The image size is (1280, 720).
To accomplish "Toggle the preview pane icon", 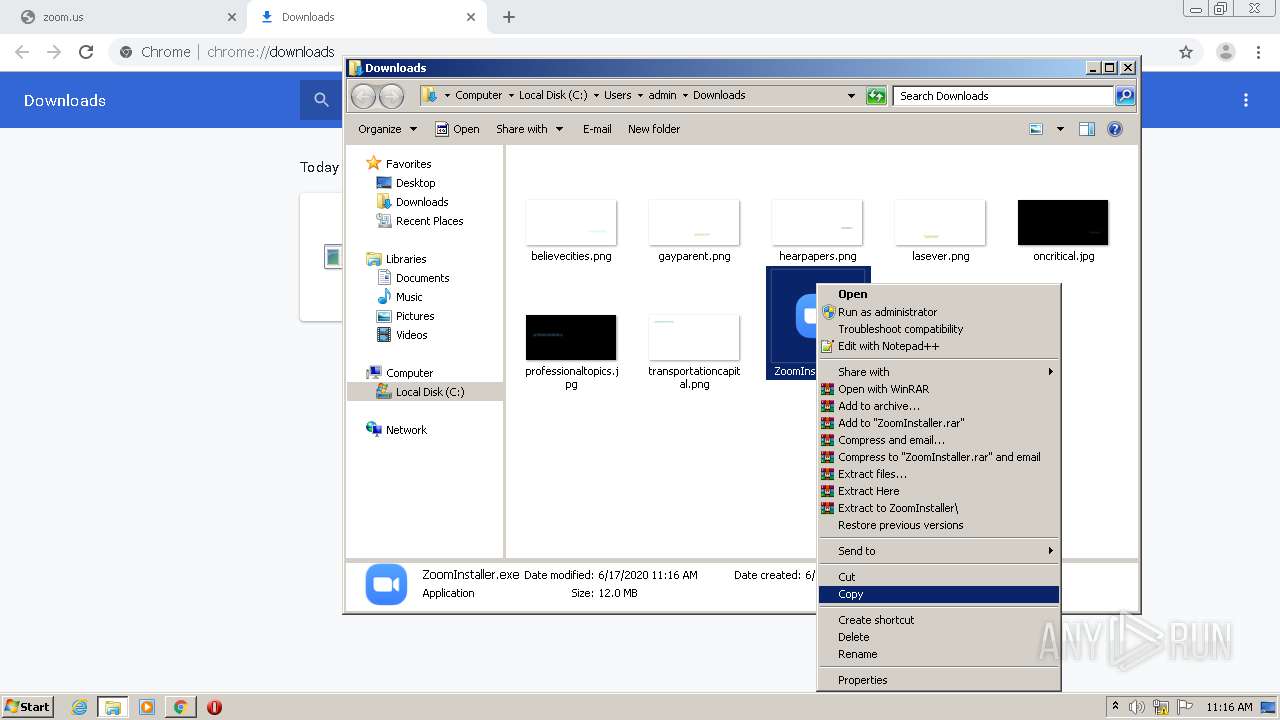I will click(x=1087, y=129).
